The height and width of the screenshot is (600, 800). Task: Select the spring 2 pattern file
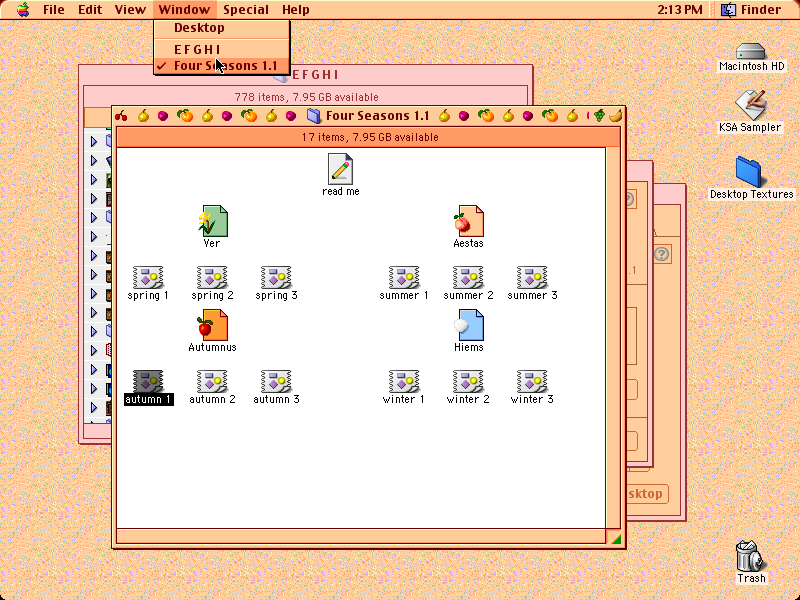coord(212,278)
